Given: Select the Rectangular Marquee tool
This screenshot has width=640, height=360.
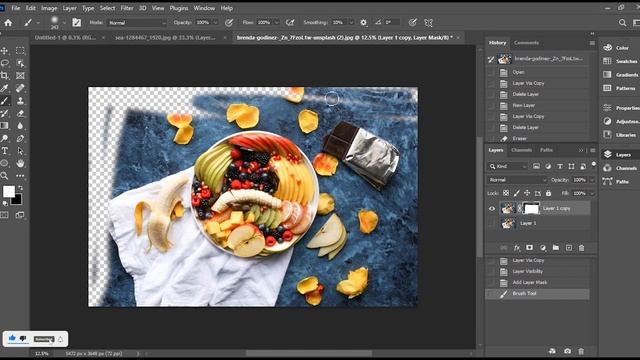Looking at the screenshot, I should (20, 51).
